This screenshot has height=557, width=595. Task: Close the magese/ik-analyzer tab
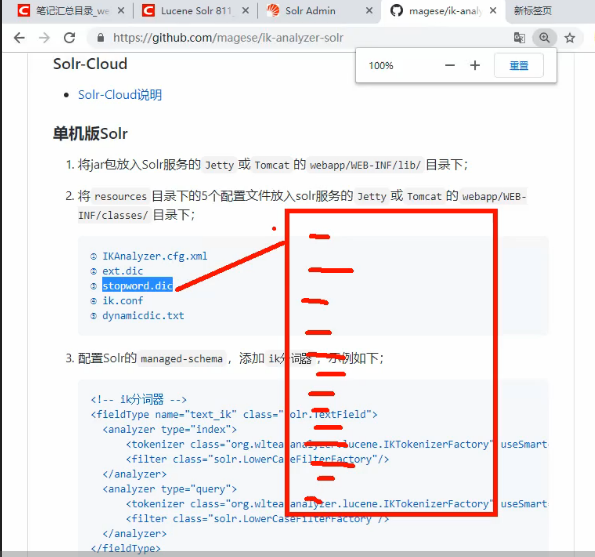point(493,11)
